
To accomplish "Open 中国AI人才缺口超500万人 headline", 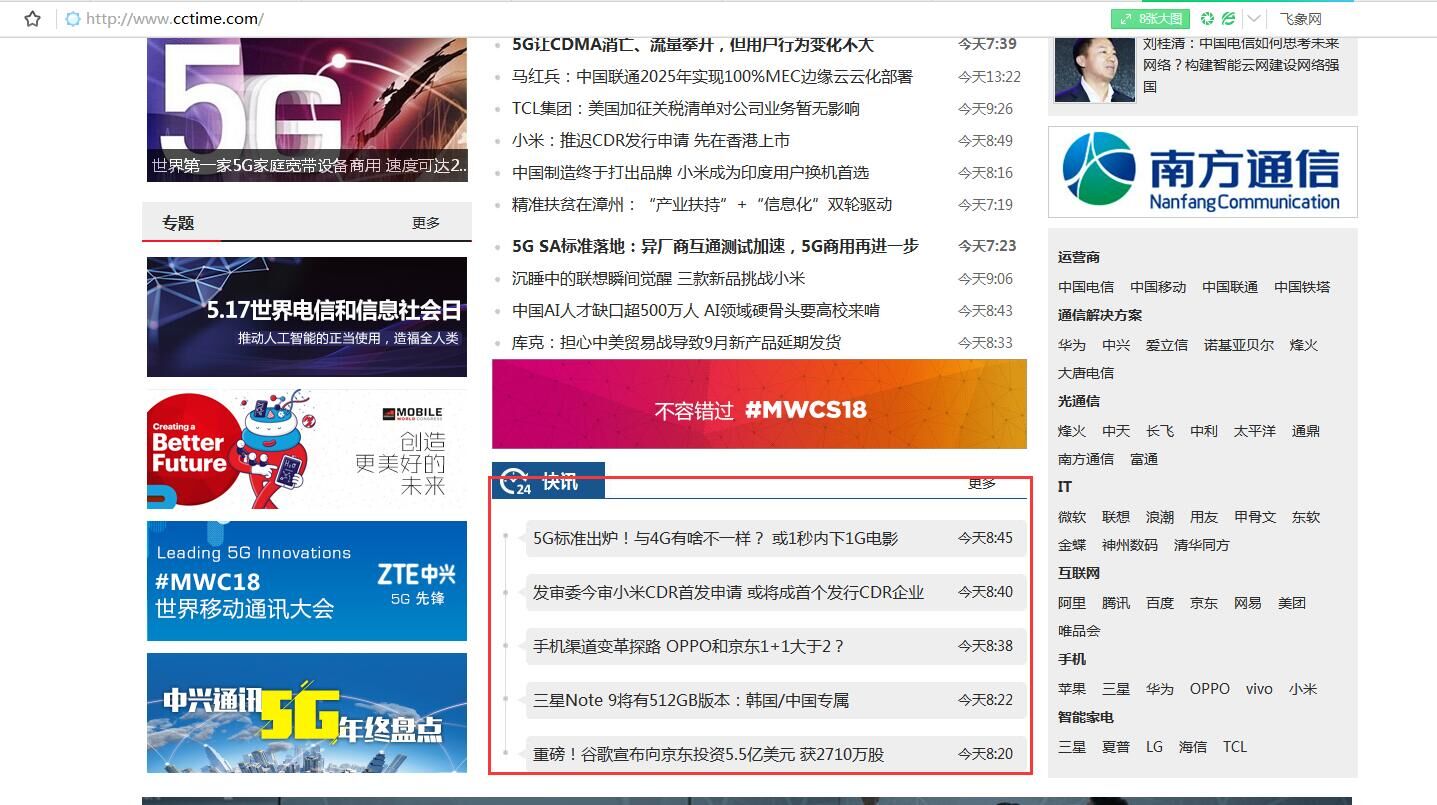I will (696, 310).
